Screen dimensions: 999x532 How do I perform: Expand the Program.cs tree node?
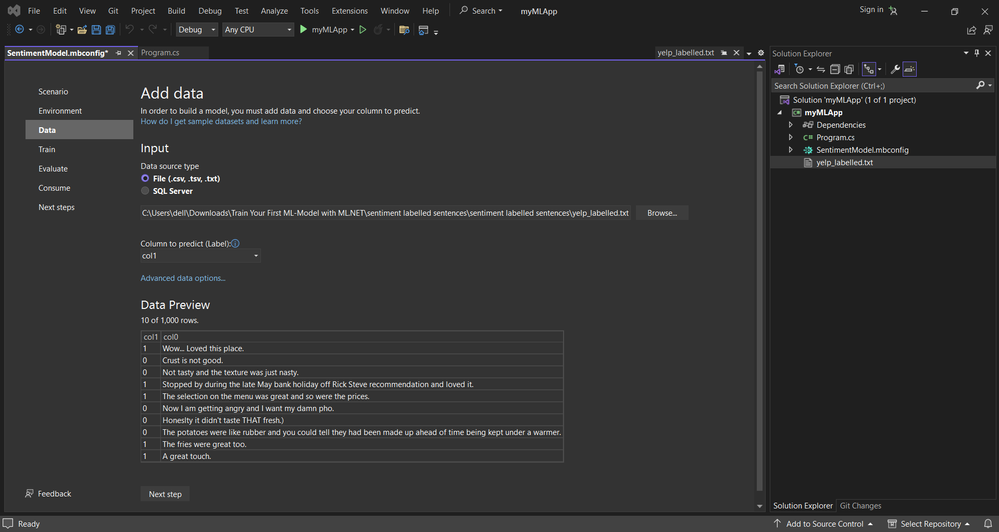791,137
